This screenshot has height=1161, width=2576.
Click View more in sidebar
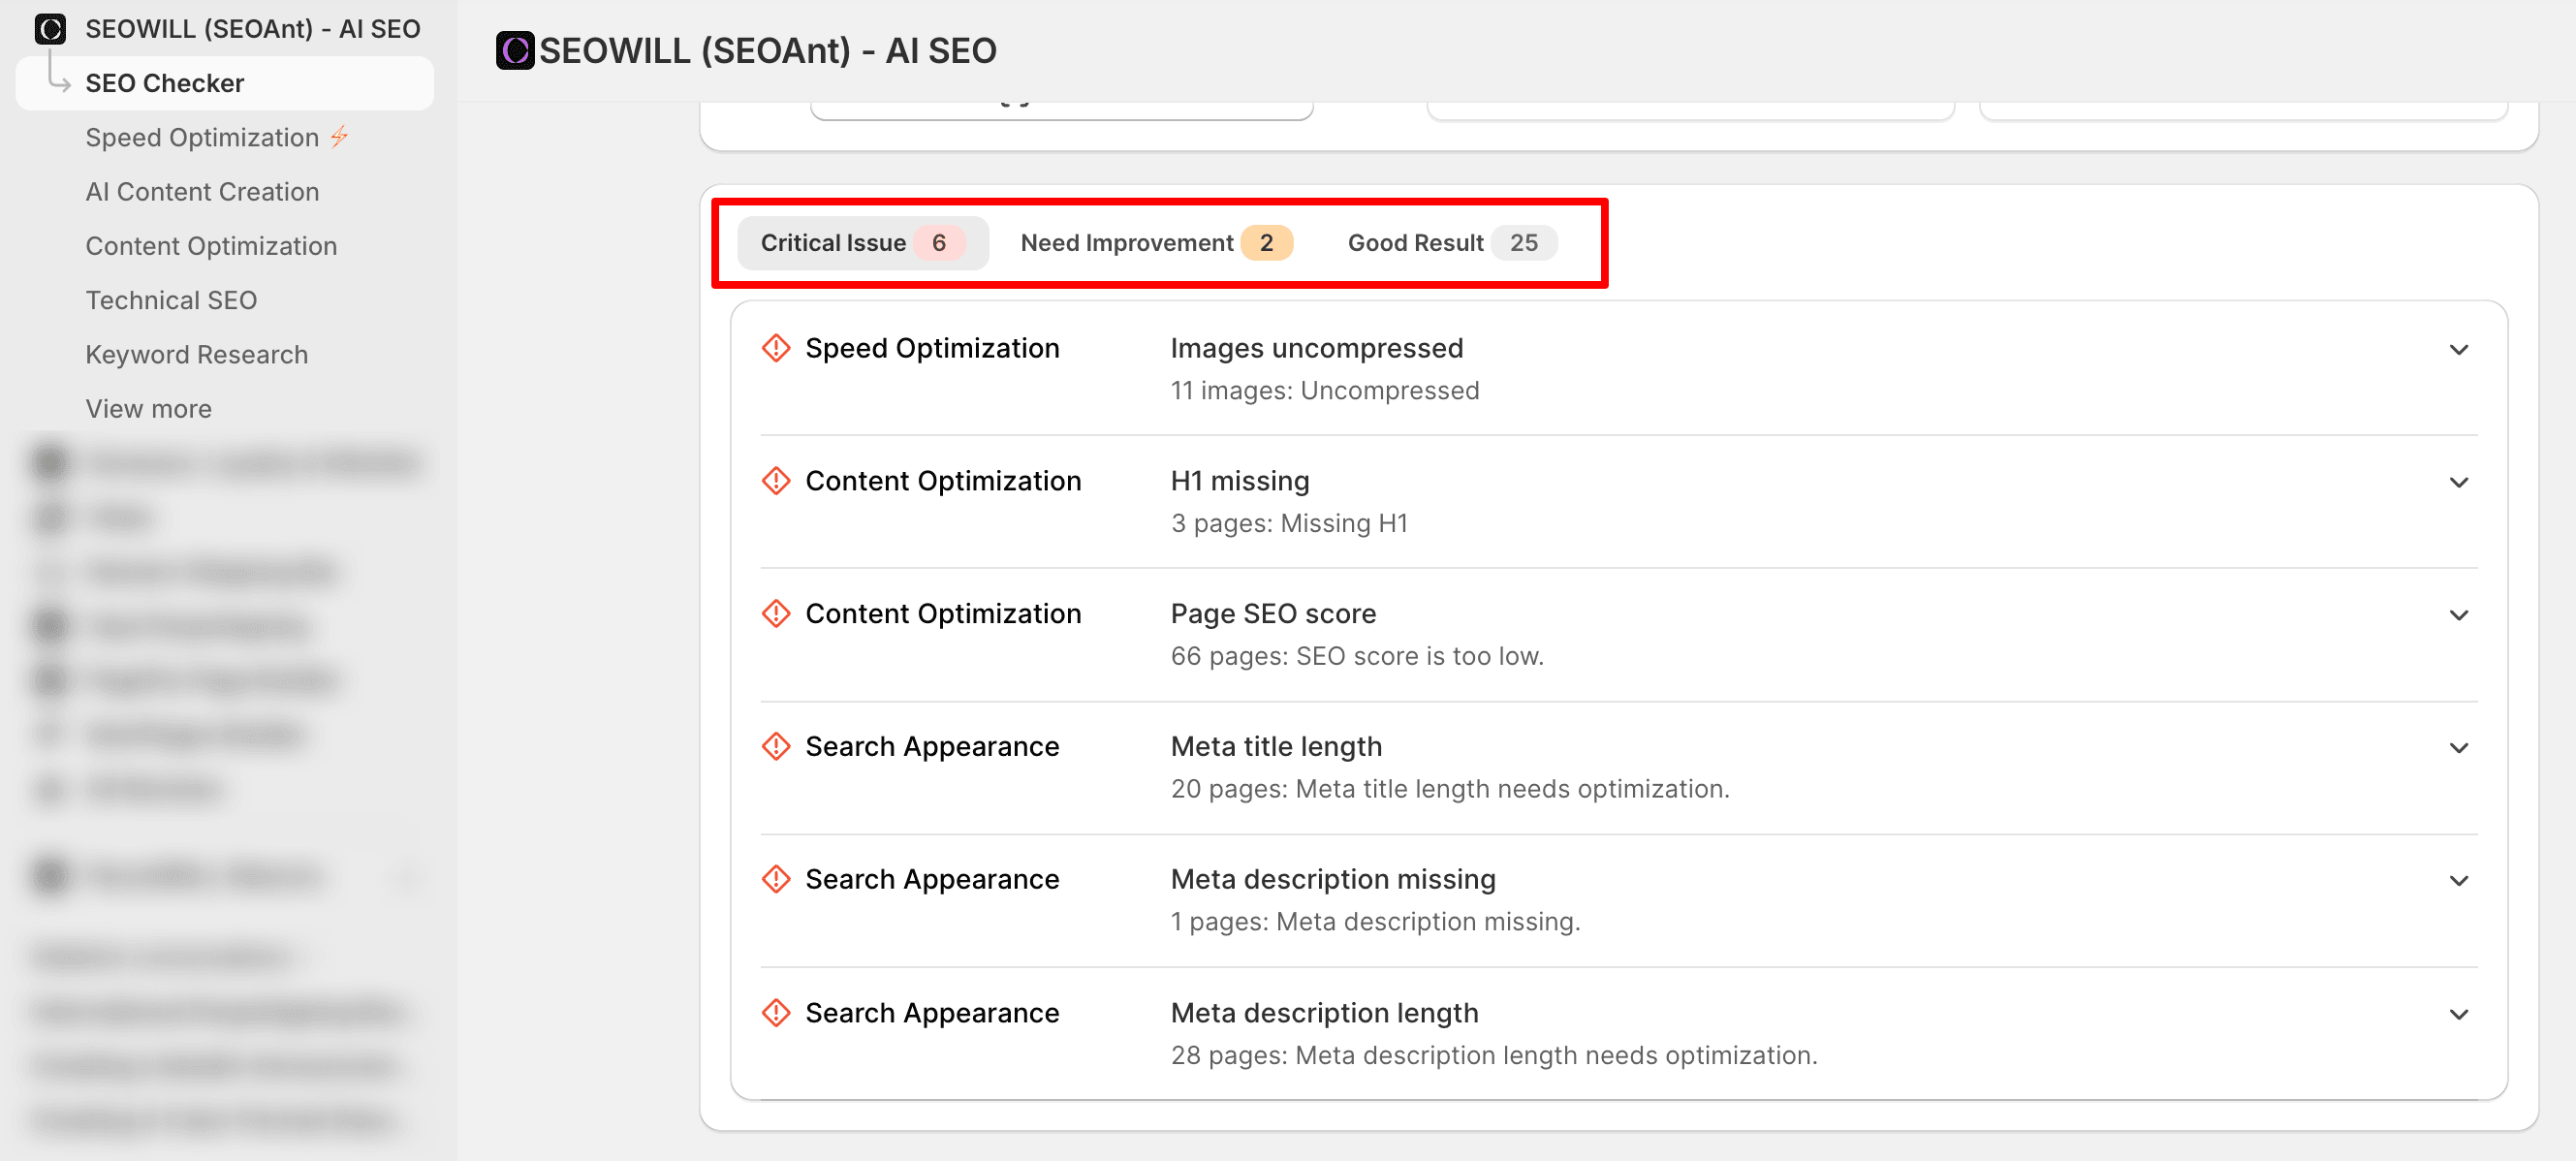coord(148,409)
